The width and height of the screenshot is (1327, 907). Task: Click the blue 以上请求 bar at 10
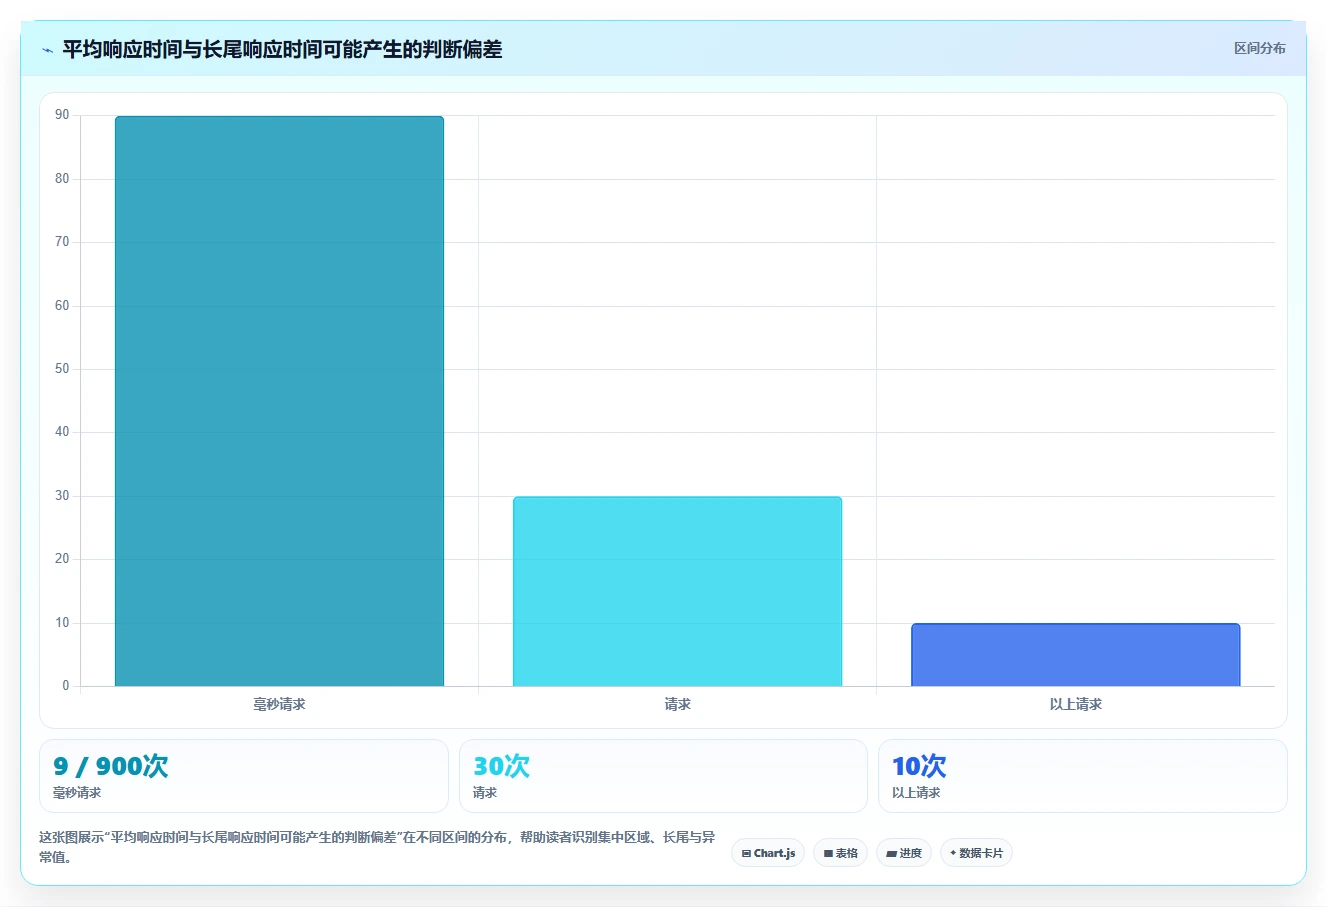tap(1075, 655)
